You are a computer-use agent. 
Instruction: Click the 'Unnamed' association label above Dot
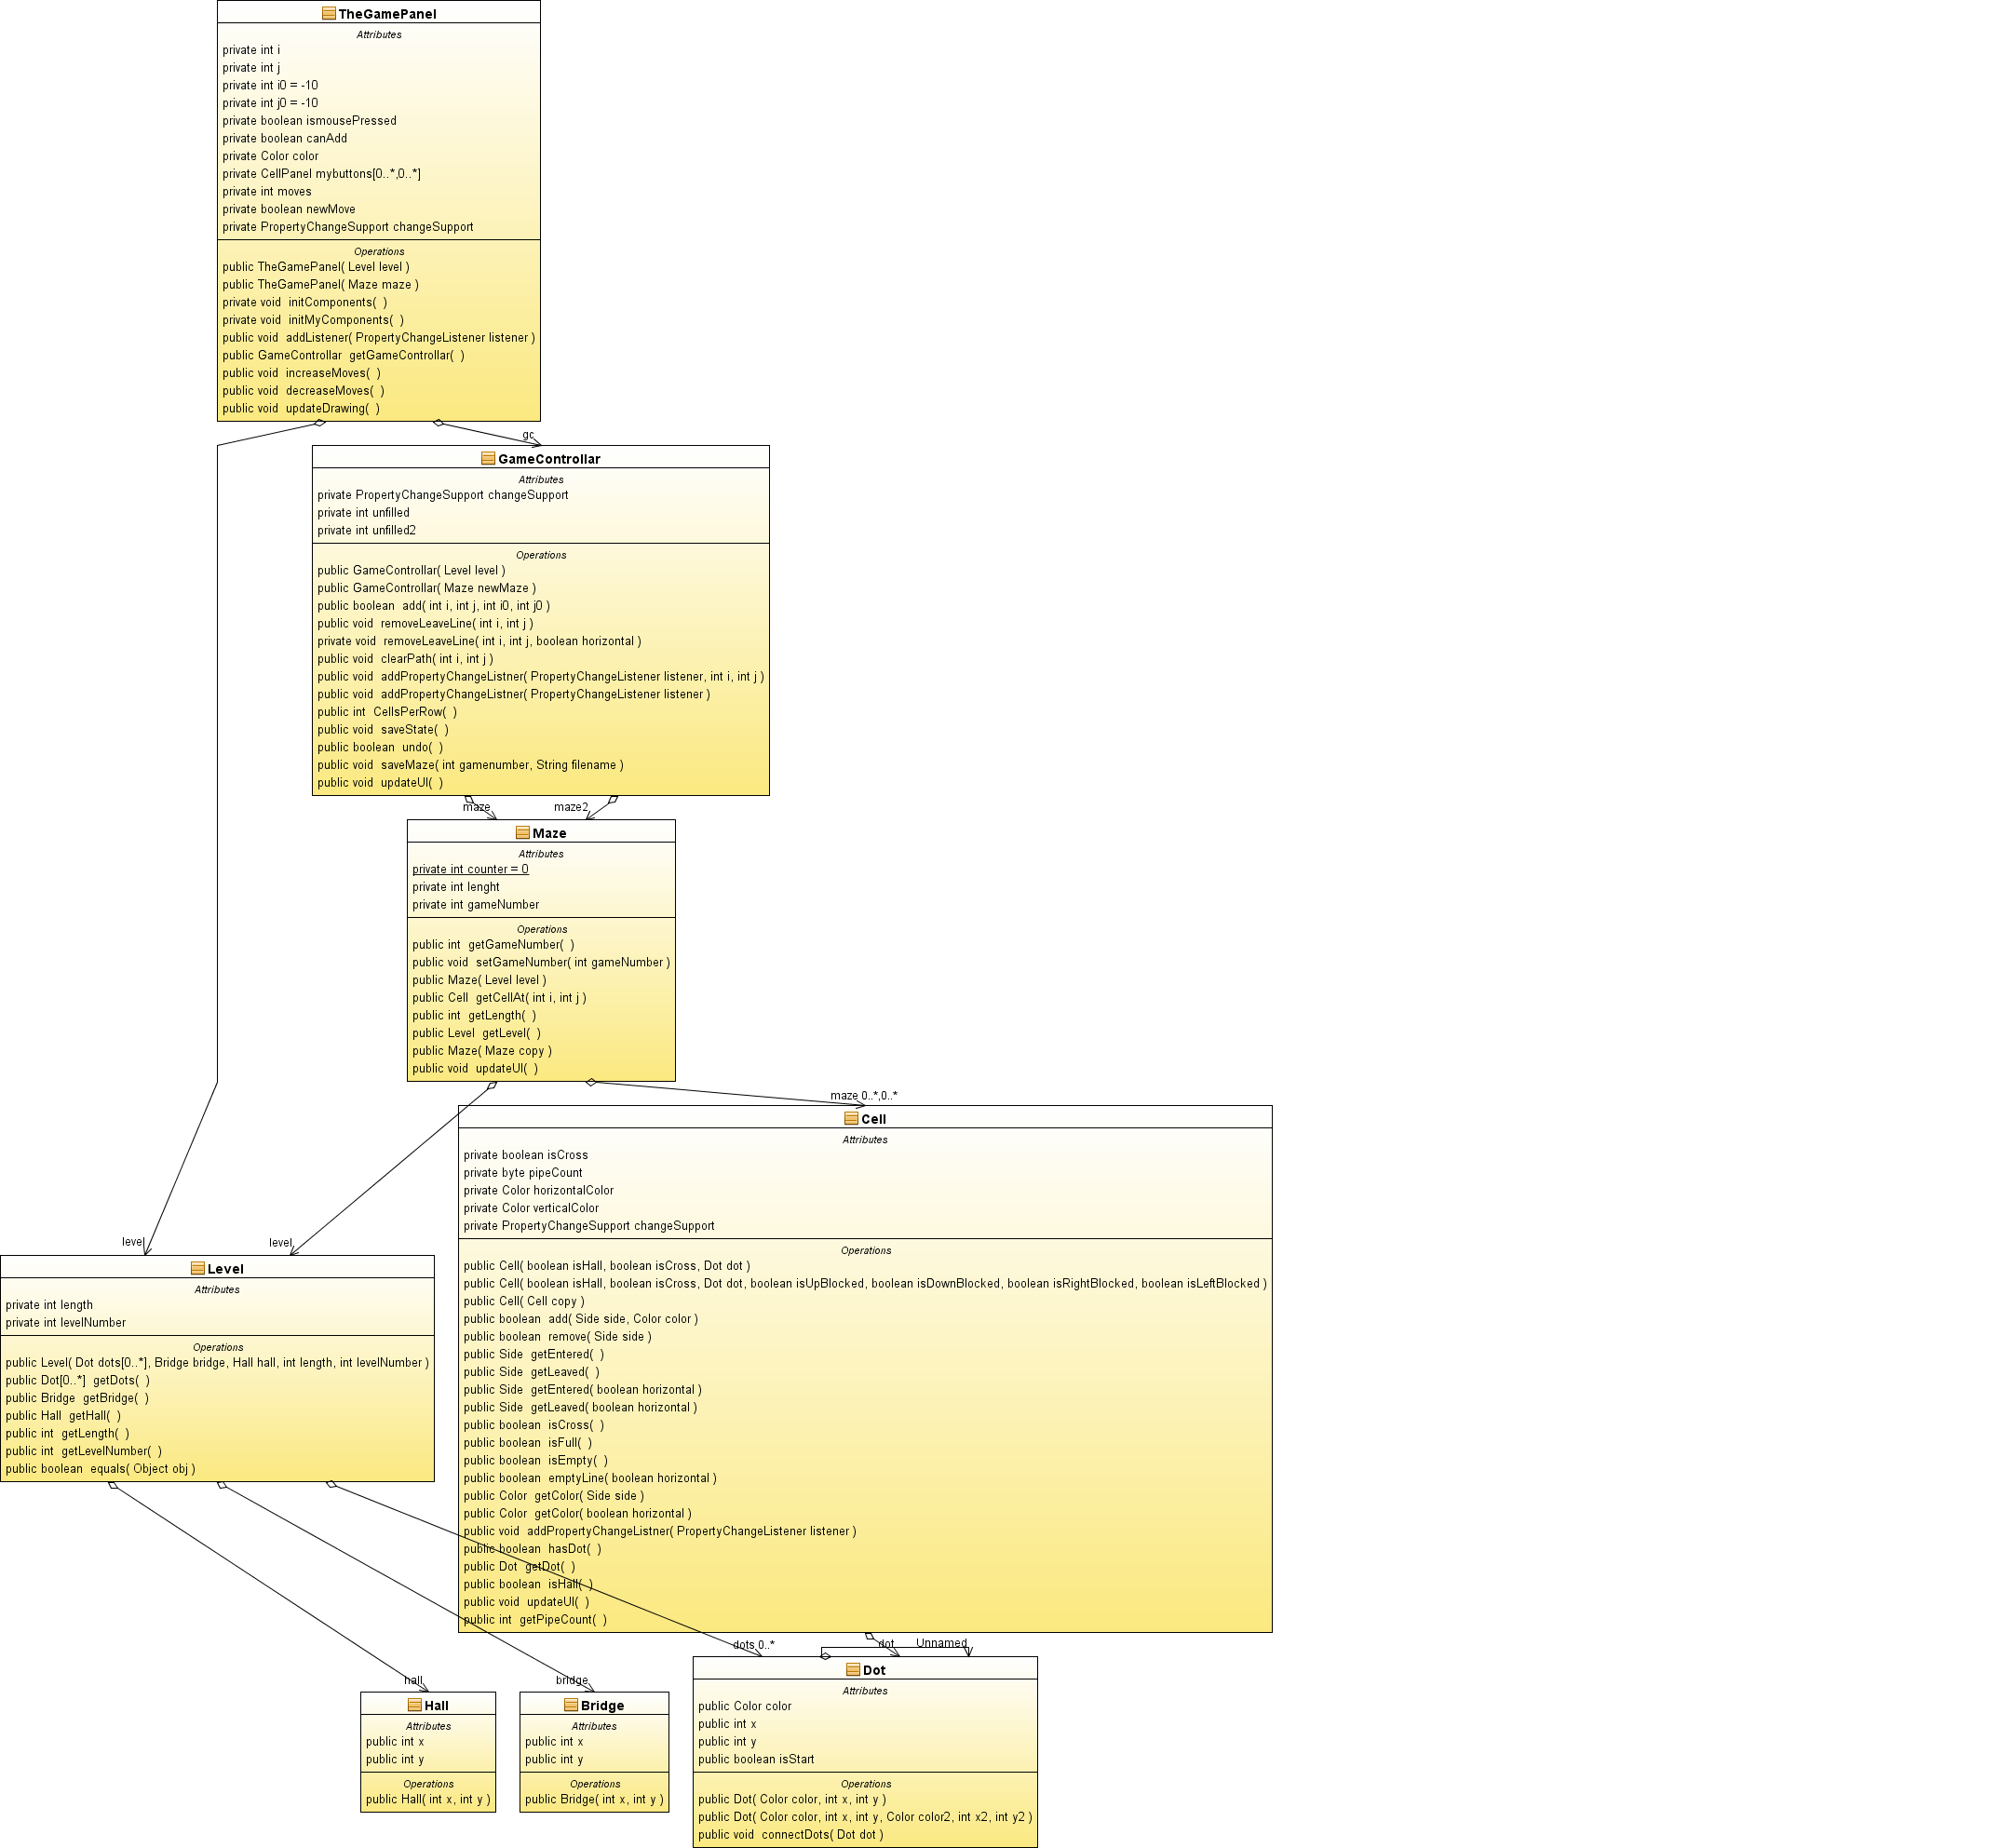[941, 1643]
